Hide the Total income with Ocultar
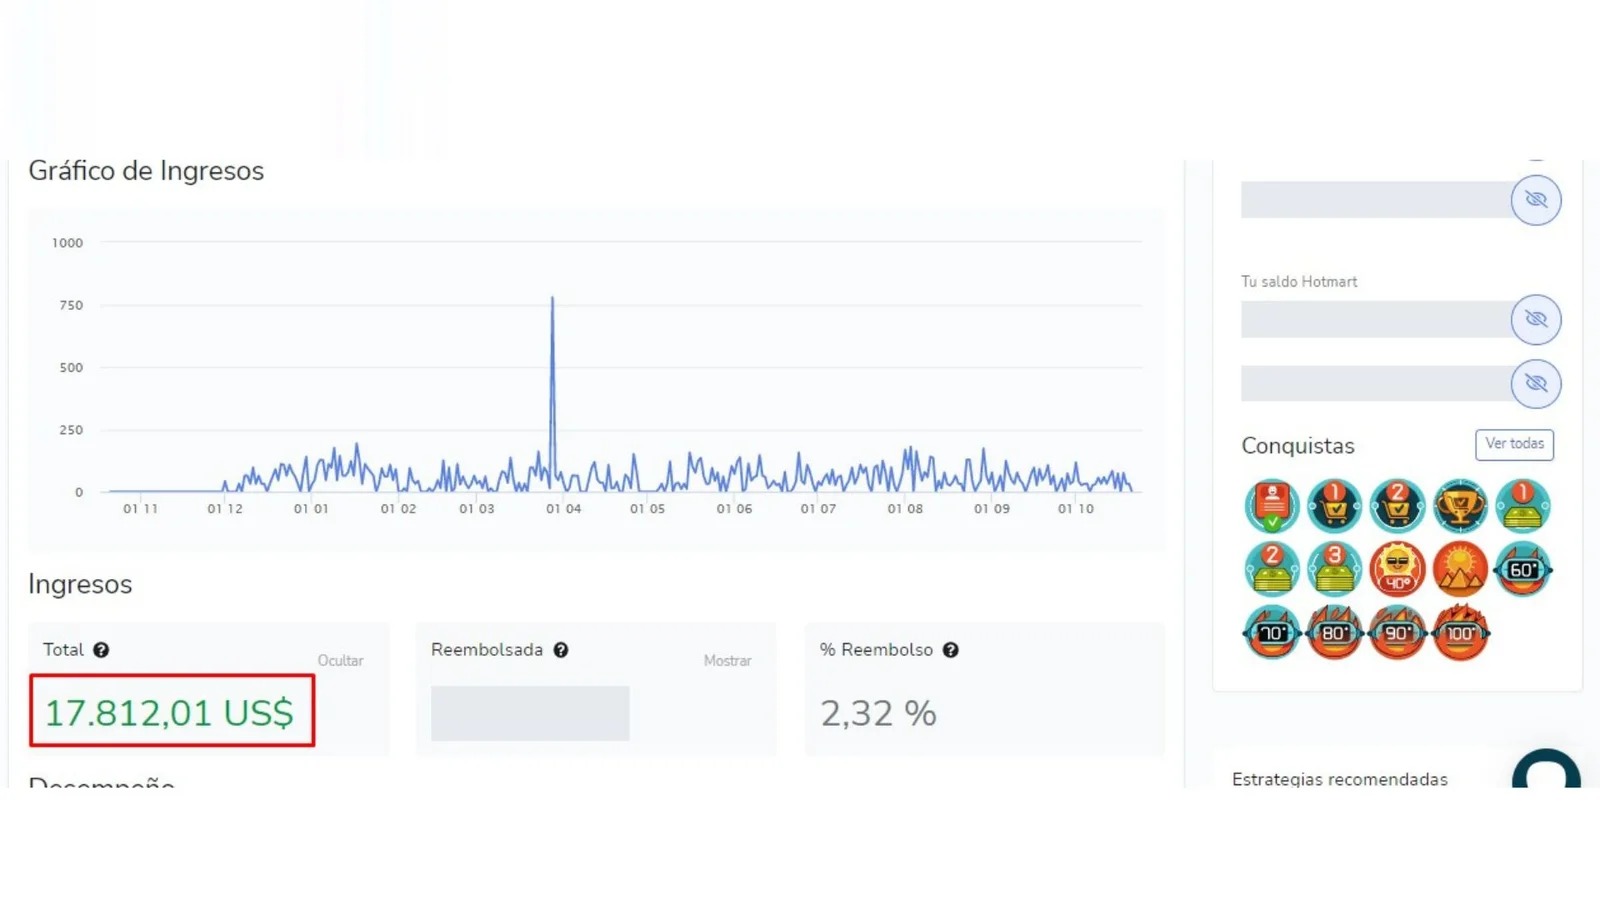 (341, 661)
